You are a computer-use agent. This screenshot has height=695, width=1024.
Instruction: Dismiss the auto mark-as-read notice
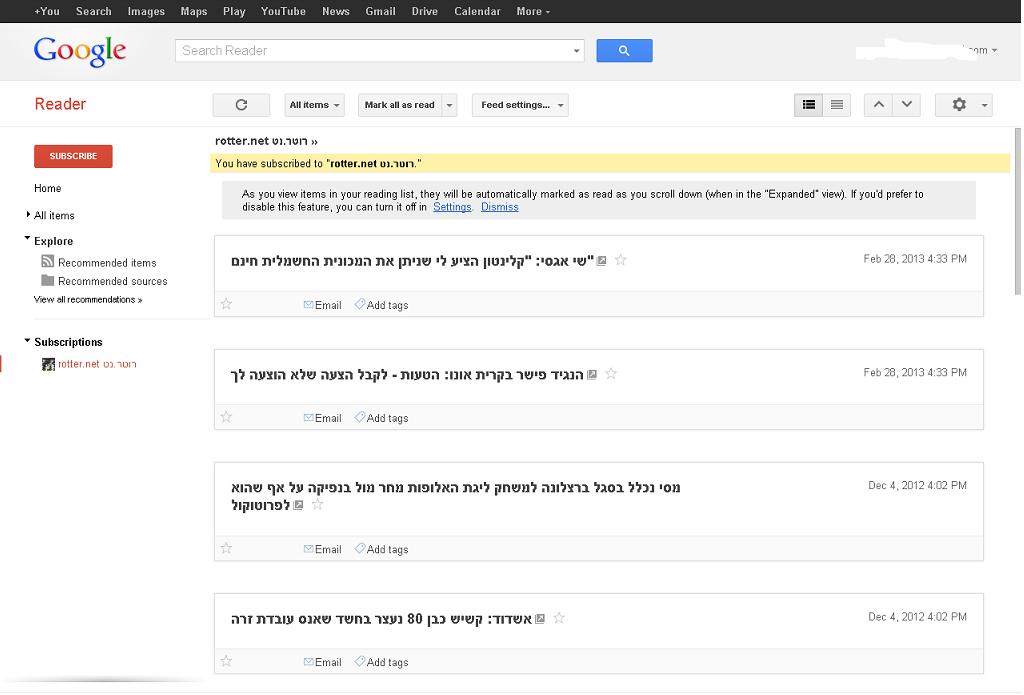[499, 207]
